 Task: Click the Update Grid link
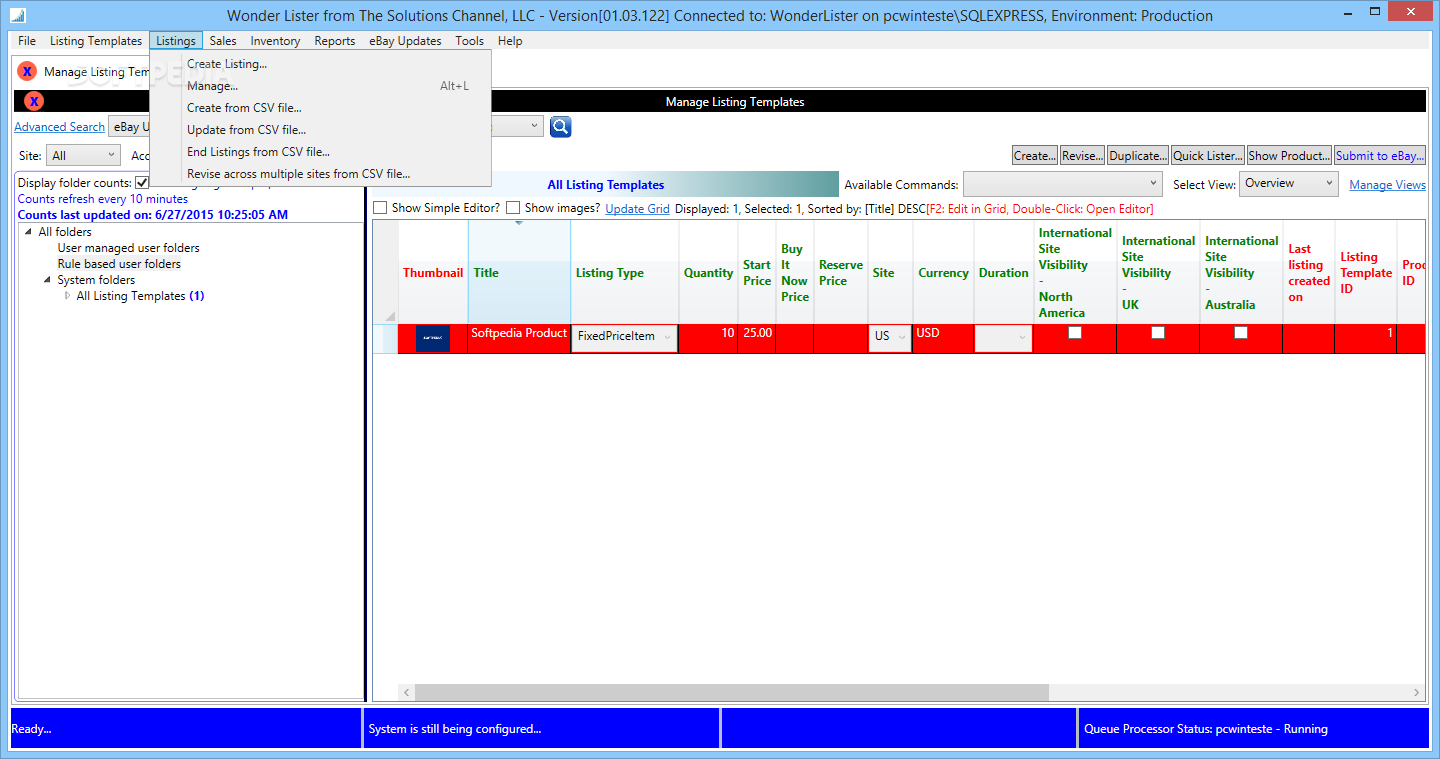tap(637, 209)
